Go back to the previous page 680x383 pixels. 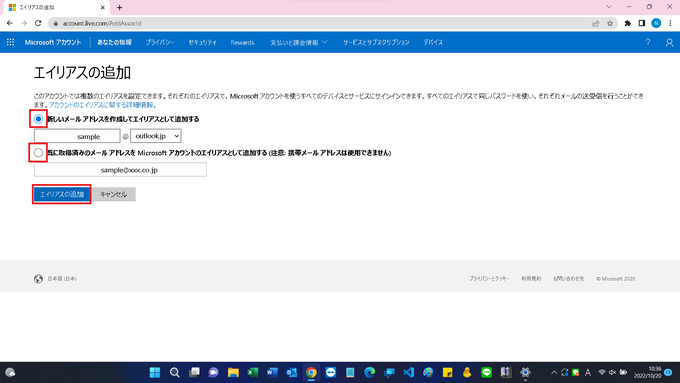10,23
